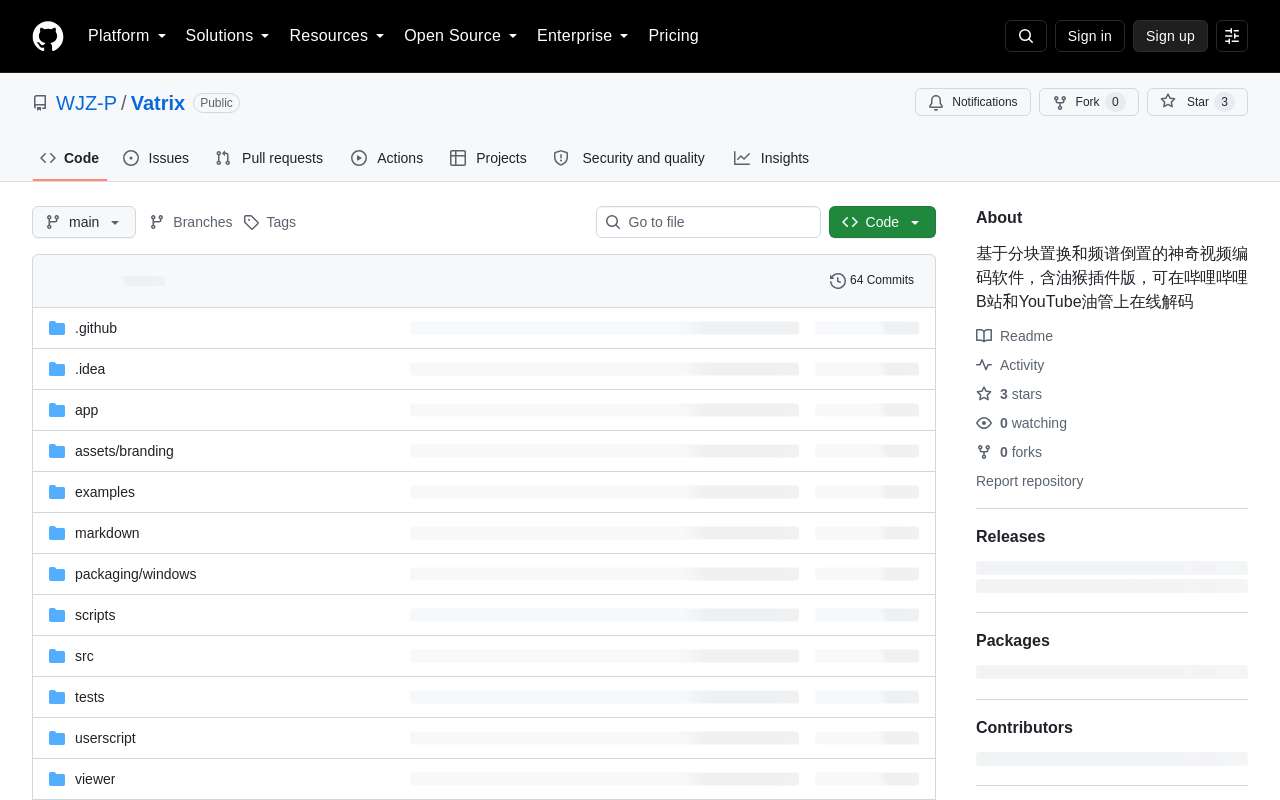Click the GitHub logo icon

tap(48, 36)
